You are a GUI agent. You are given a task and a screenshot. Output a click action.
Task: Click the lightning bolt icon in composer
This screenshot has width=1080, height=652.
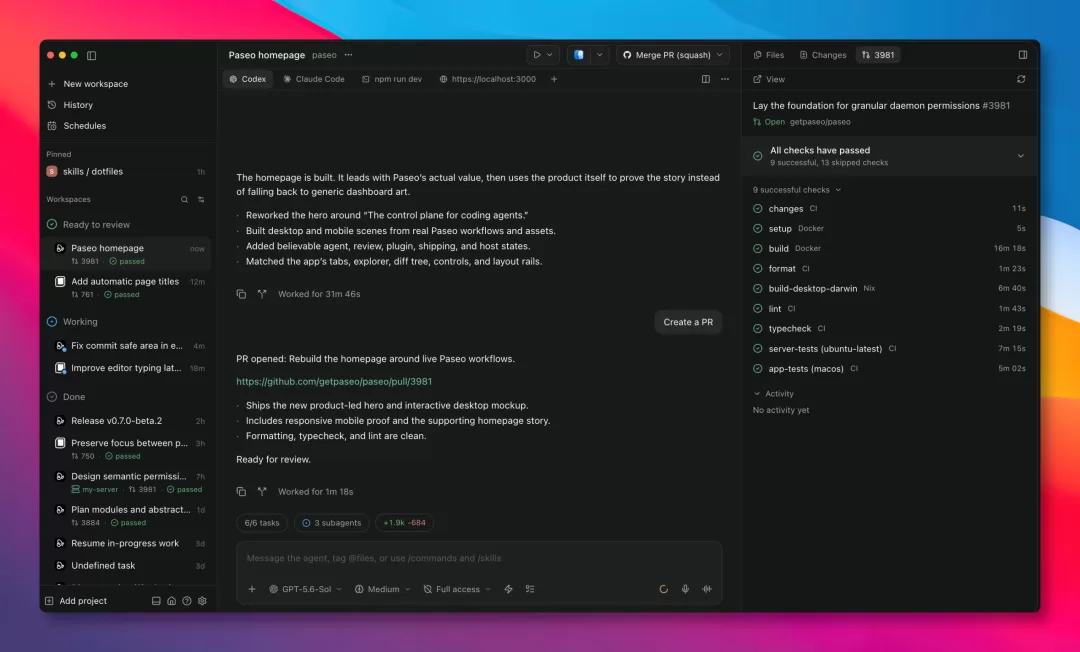[508, 589]
